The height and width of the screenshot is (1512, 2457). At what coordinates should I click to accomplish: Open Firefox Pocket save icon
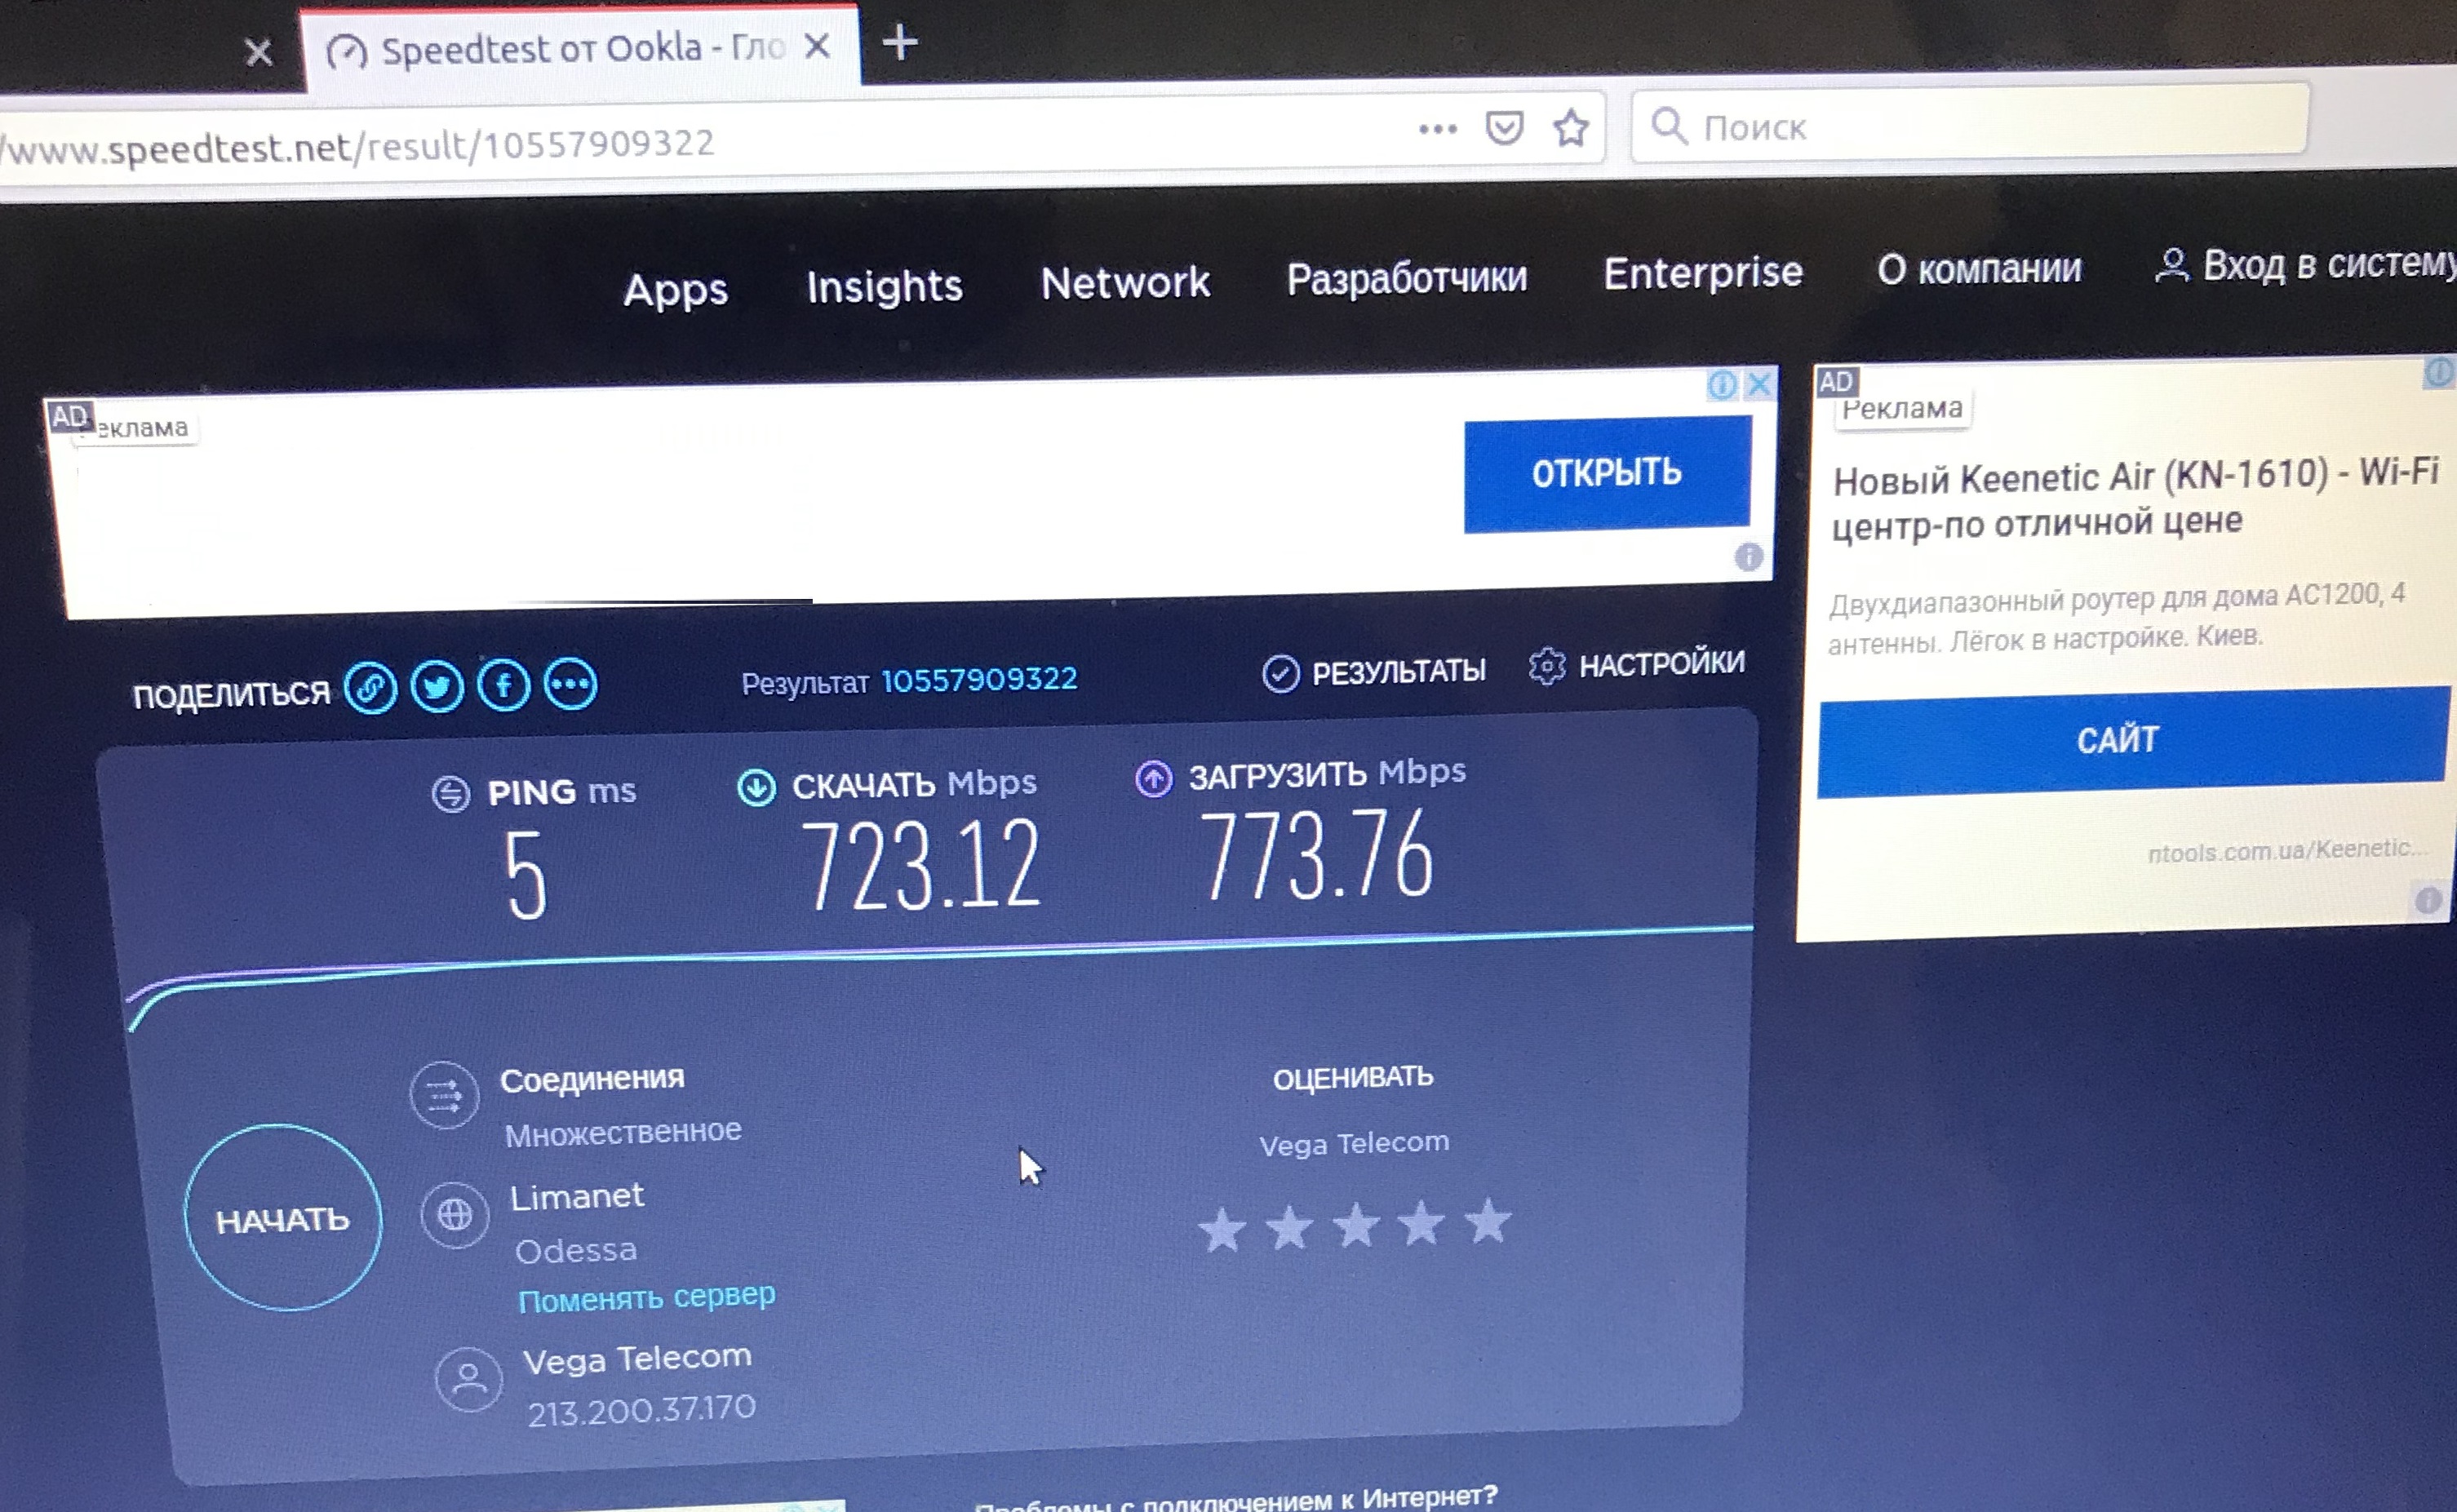coord(1504,128)
